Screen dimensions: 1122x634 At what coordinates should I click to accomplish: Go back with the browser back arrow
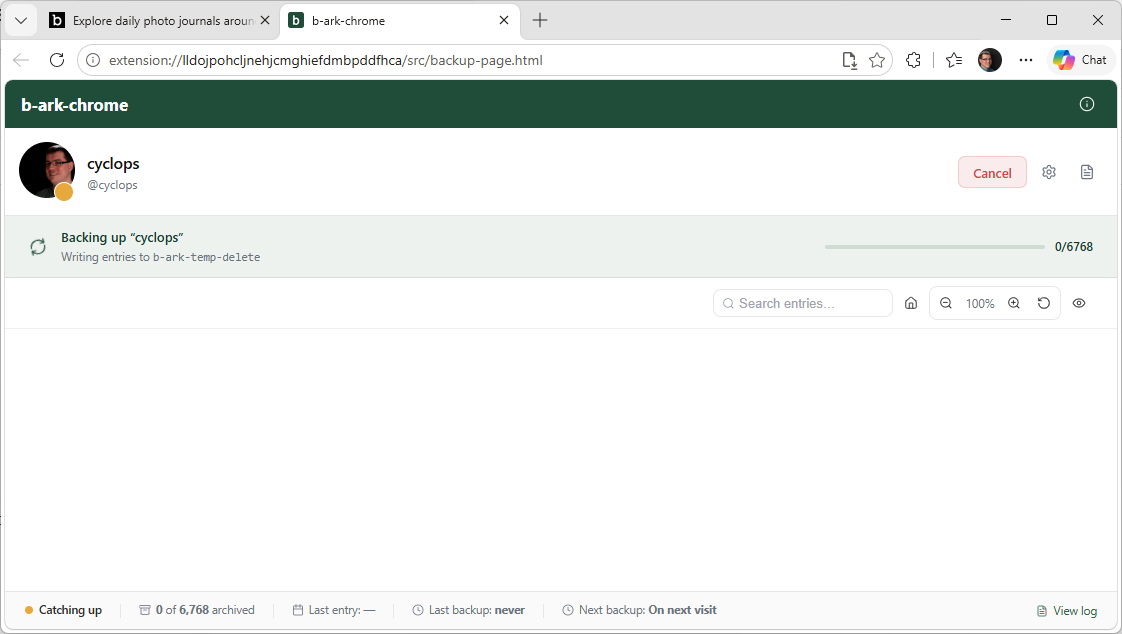tap(21, 60)
